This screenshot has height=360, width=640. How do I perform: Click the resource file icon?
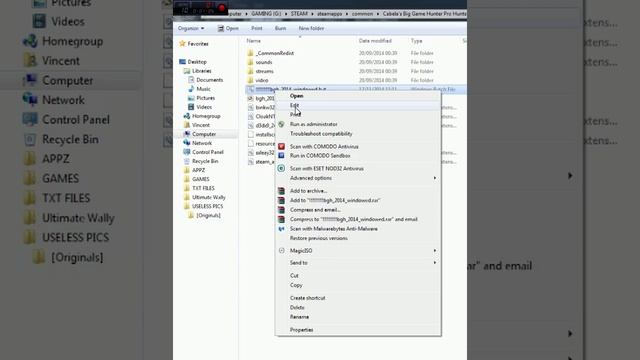[x=251, y=144]
